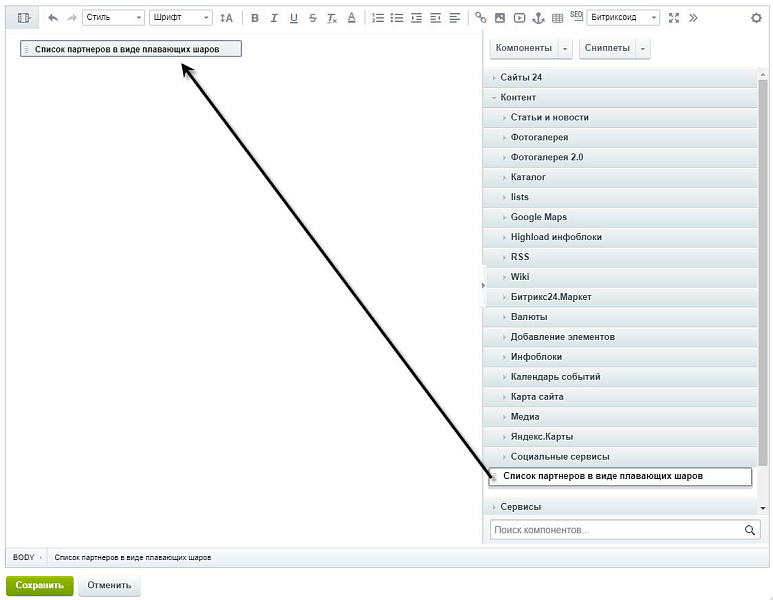Click the insert video icon

pos(519,18)
